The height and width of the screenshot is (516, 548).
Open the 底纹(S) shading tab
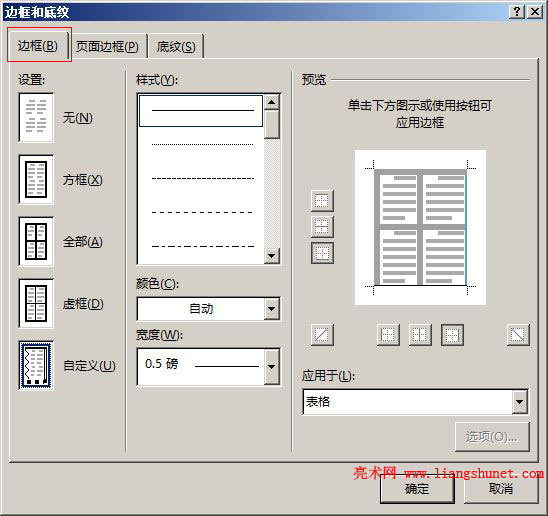176,46
